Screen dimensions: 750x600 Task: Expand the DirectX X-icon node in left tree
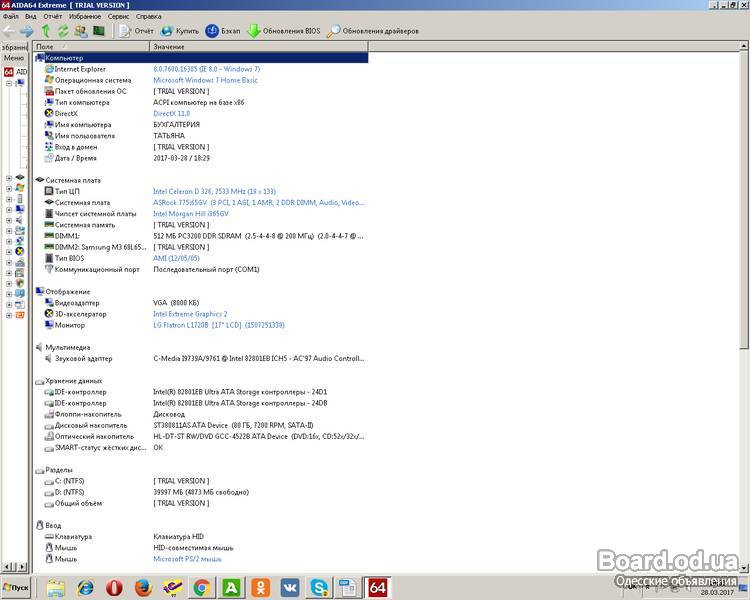(x=9, y=252)
